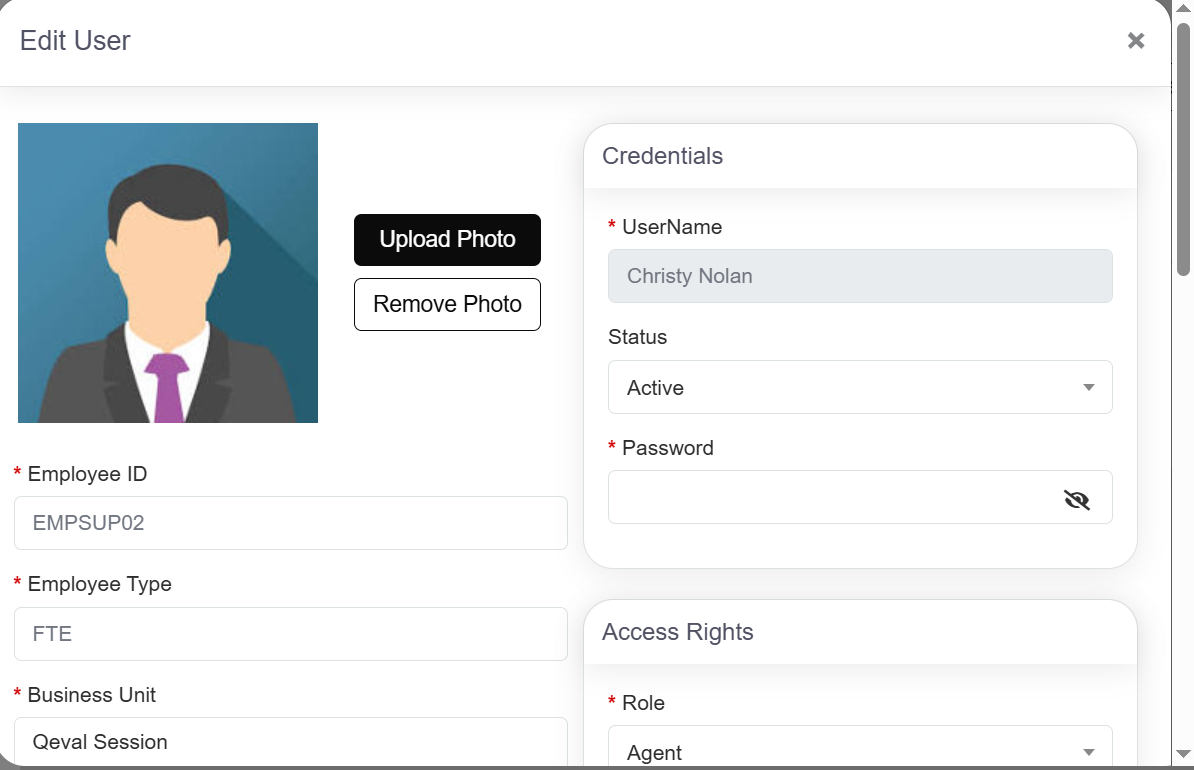Click the Upload Photo button
Image resolution: width=1194 pixels, height=770 pixels.
pos(447,240)
